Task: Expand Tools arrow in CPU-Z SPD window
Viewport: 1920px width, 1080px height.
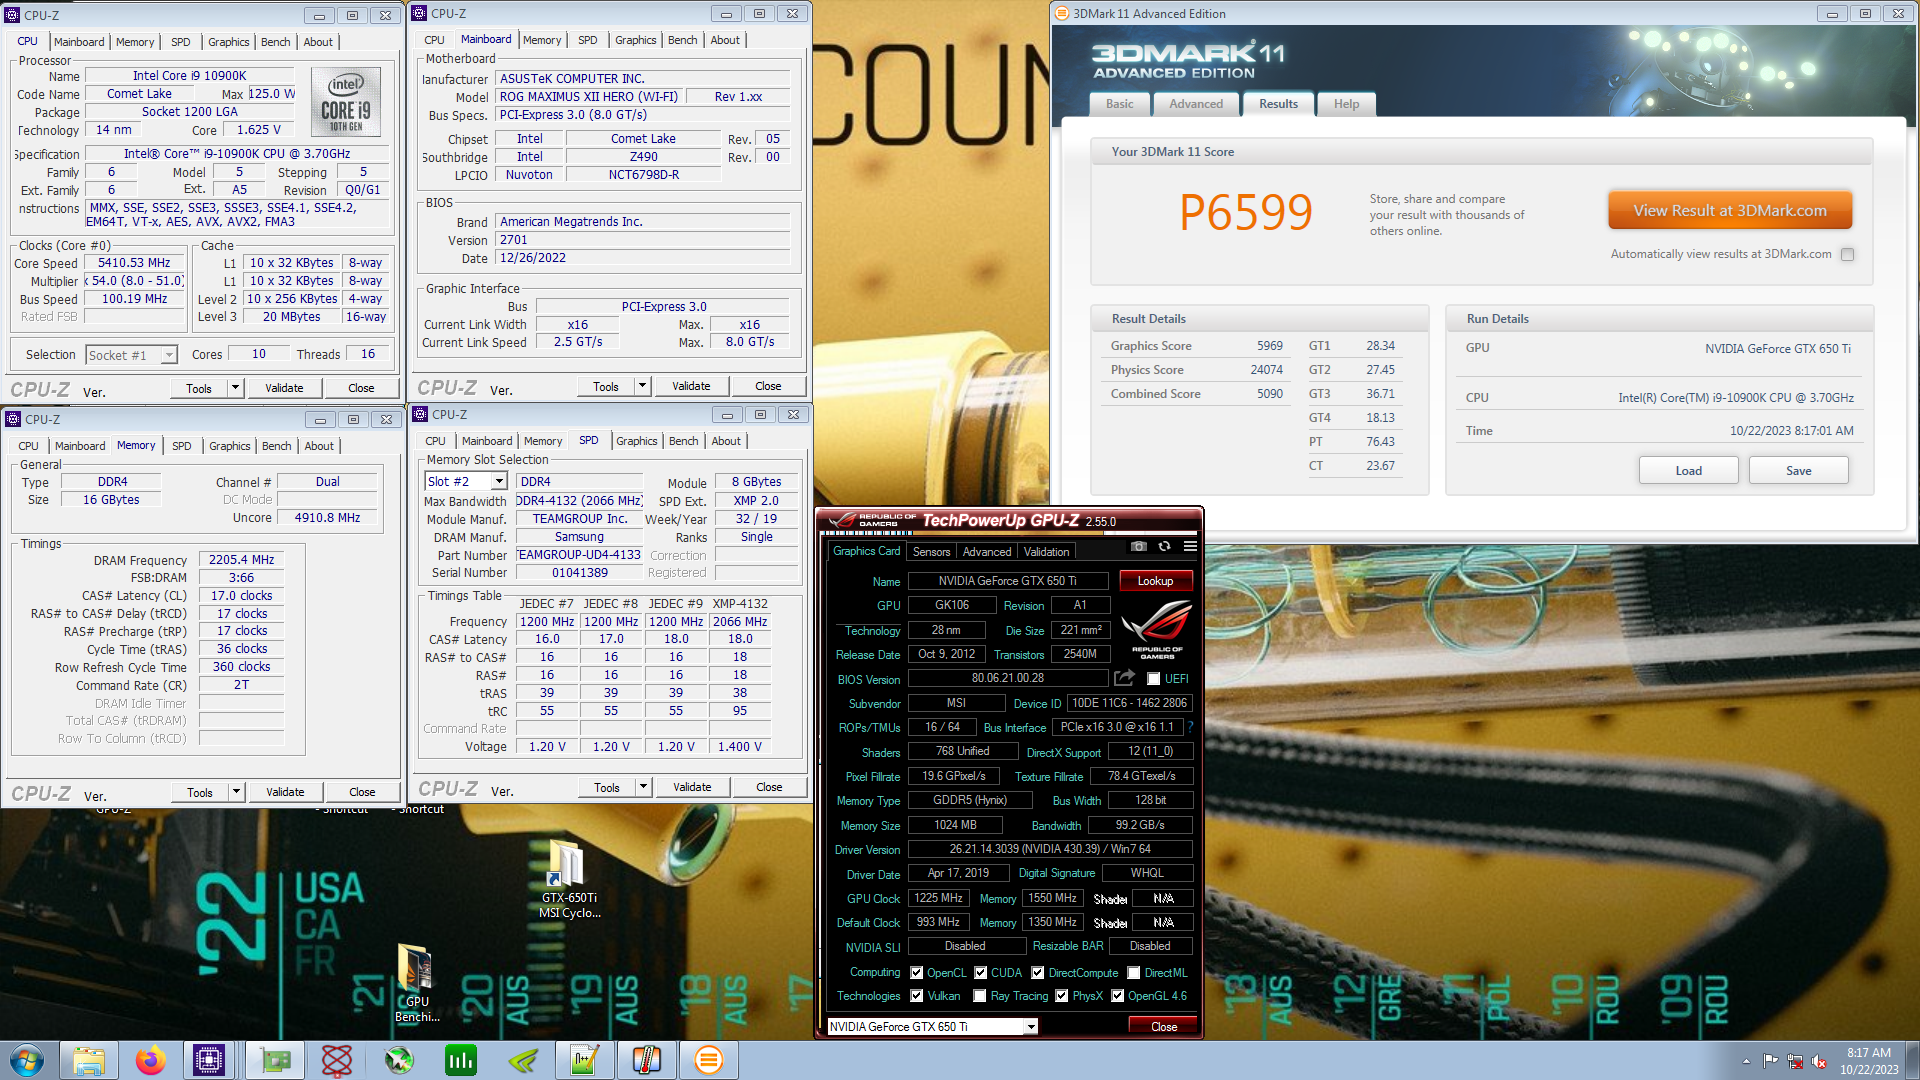Action: click(x=644, y=787)
